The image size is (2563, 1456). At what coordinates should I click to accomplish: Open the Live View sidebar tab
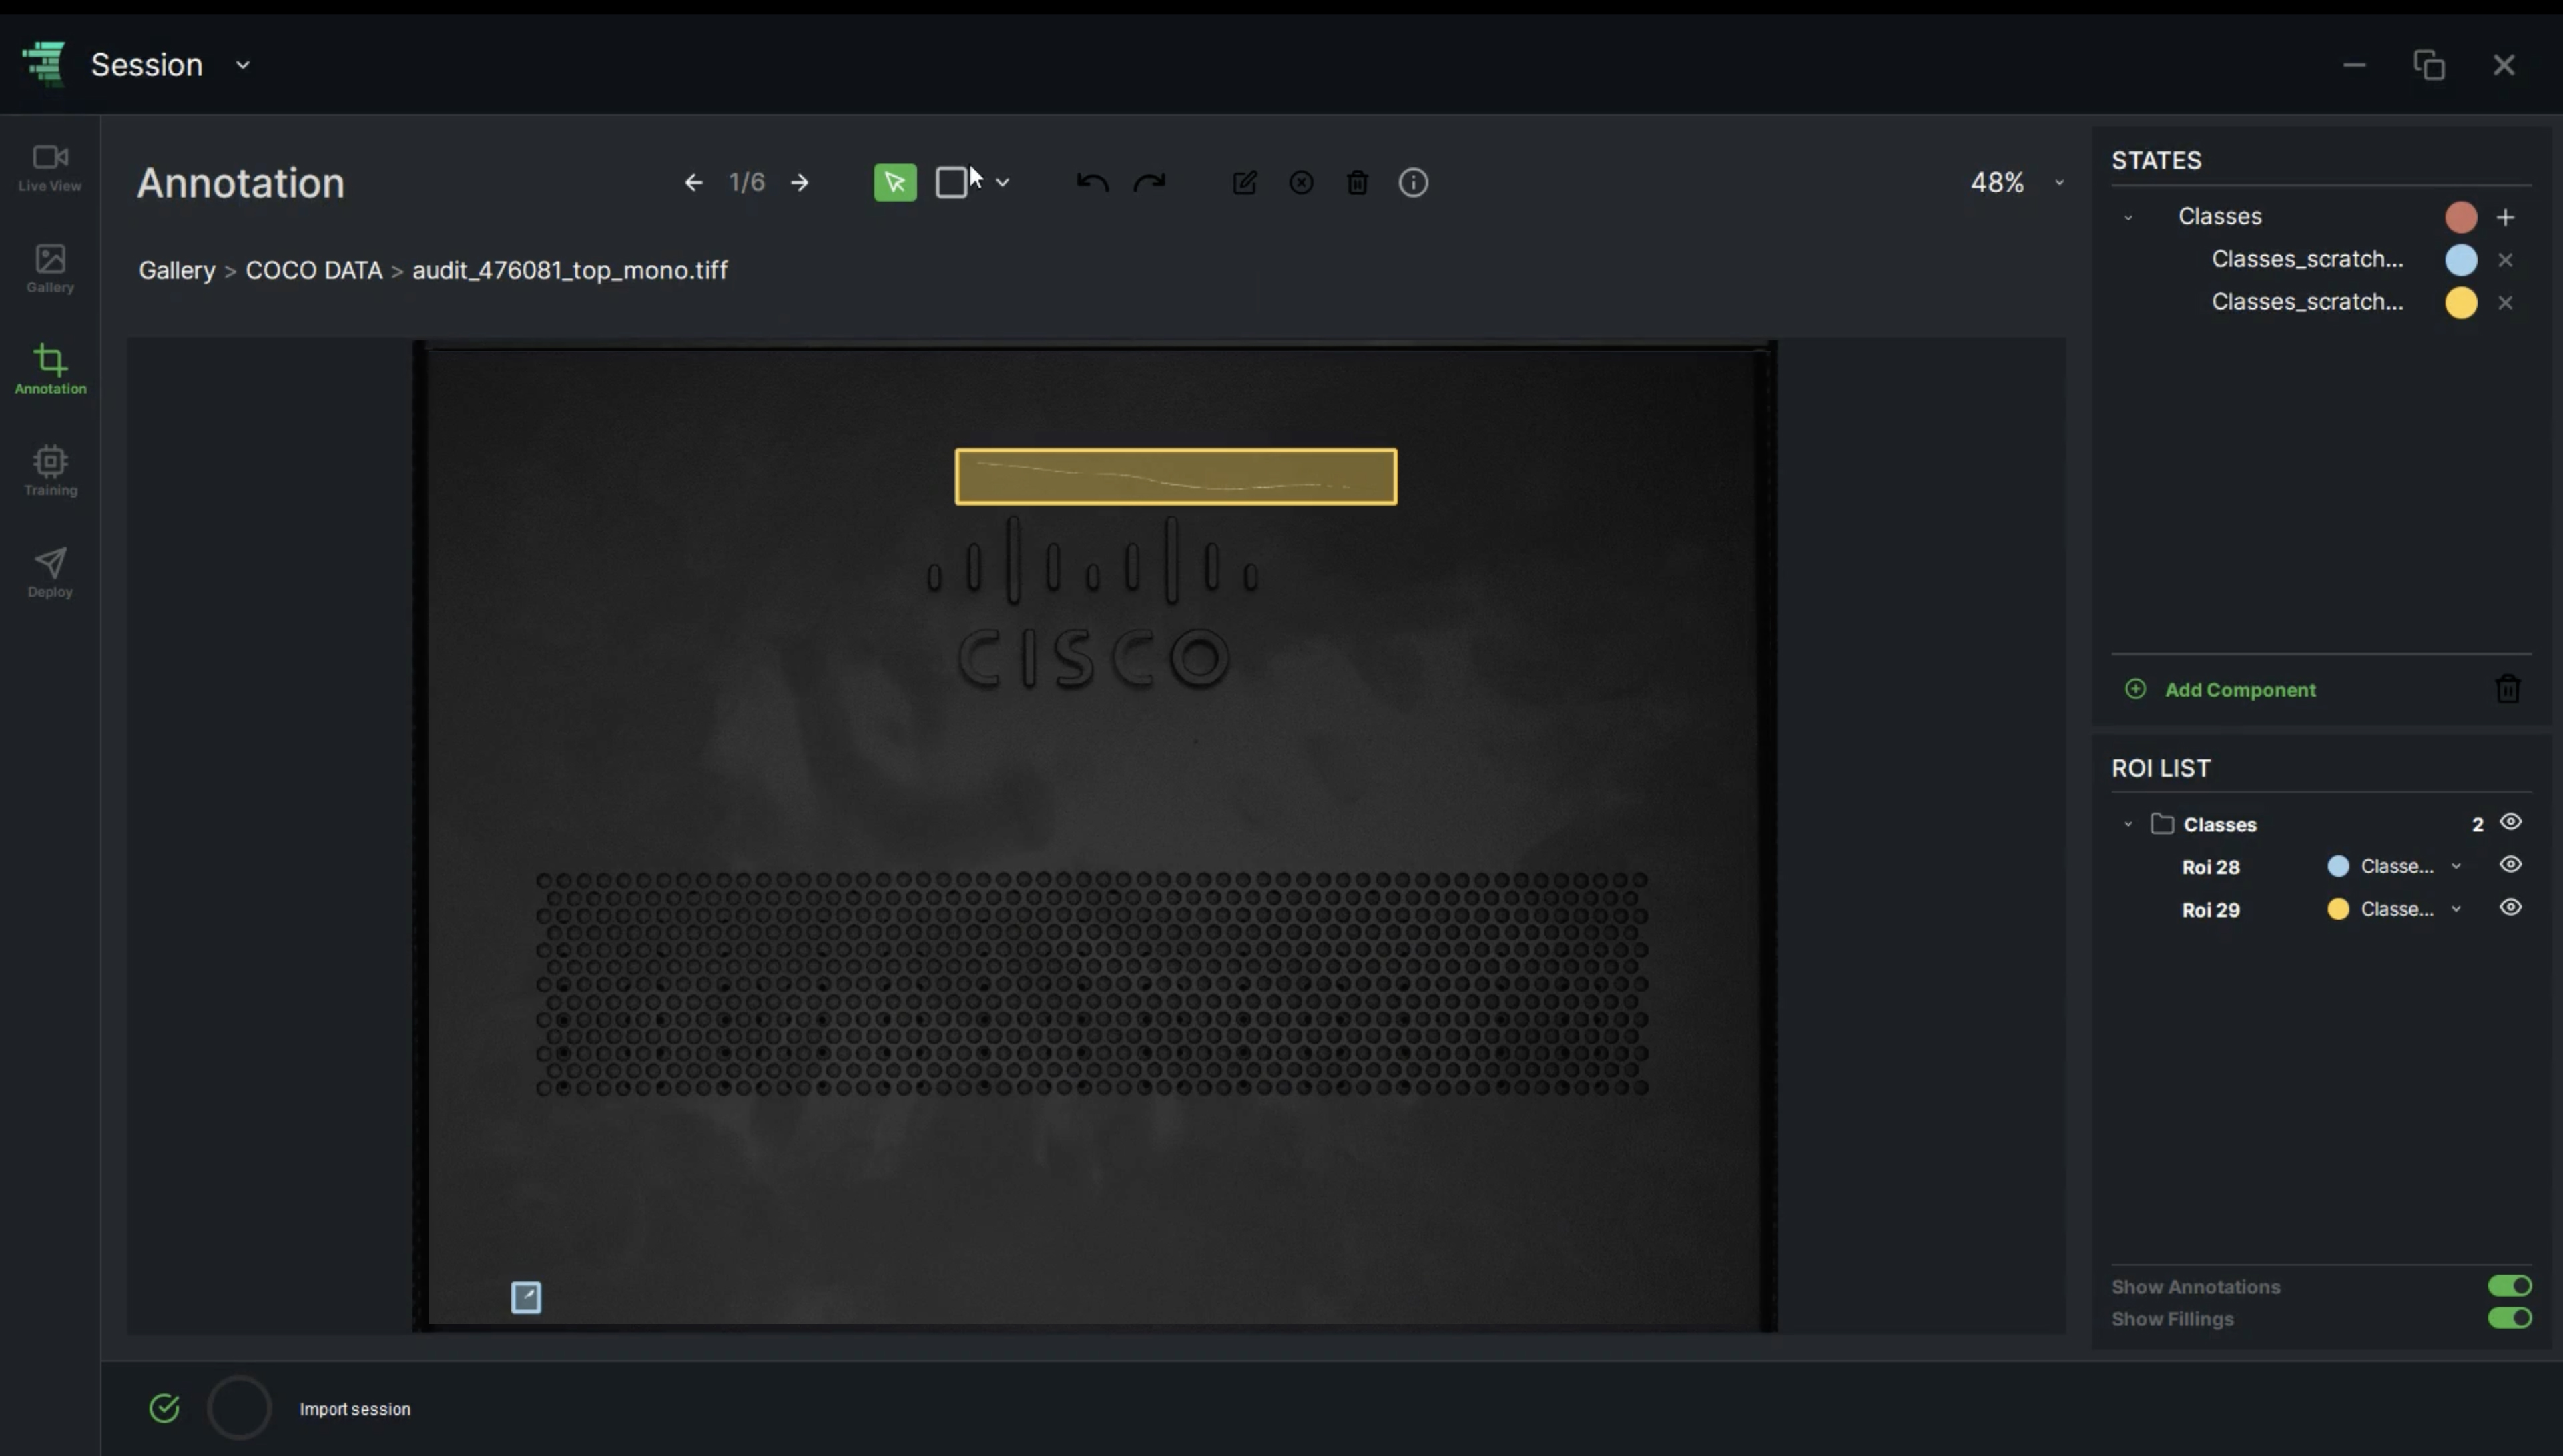50,168
